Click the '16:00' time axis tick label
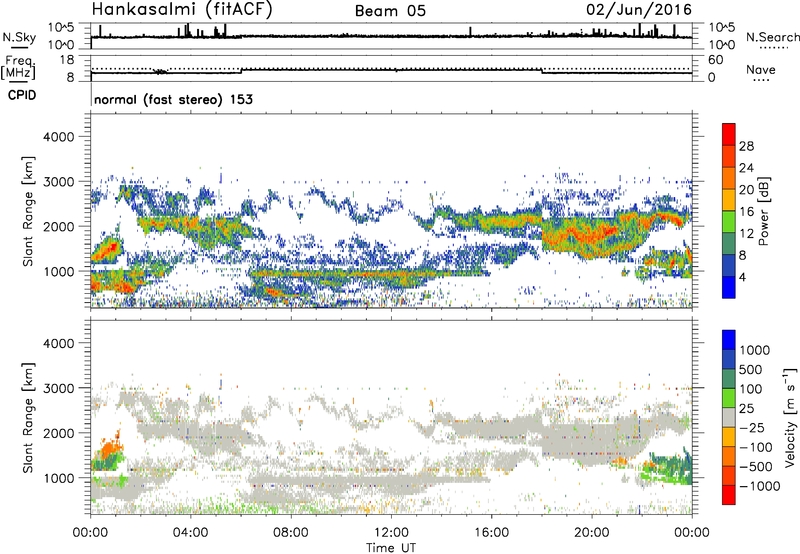Viewport: 800px width, 554px height. [491, 533]
